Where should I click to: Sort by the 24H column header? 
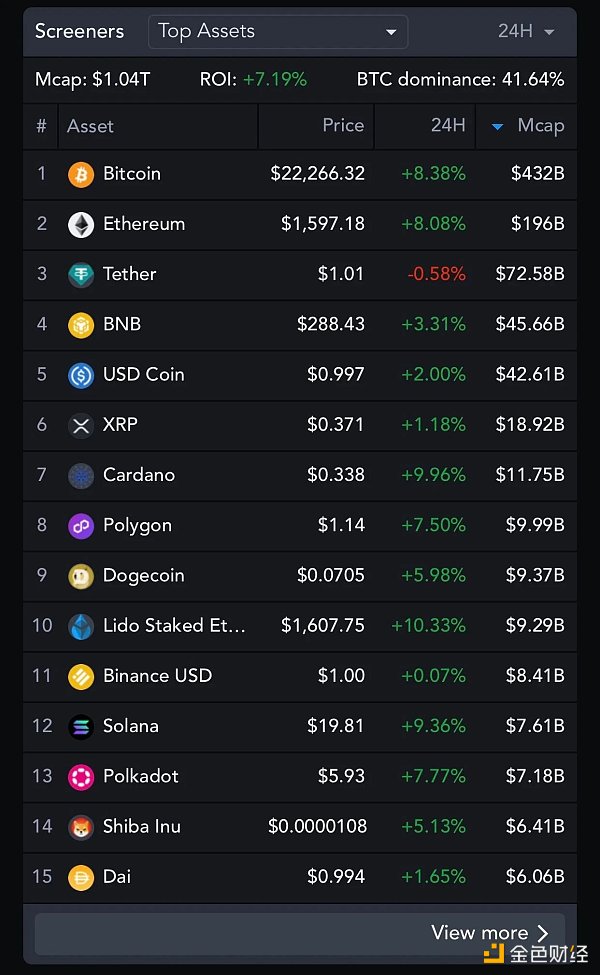[x=447, y=126]
